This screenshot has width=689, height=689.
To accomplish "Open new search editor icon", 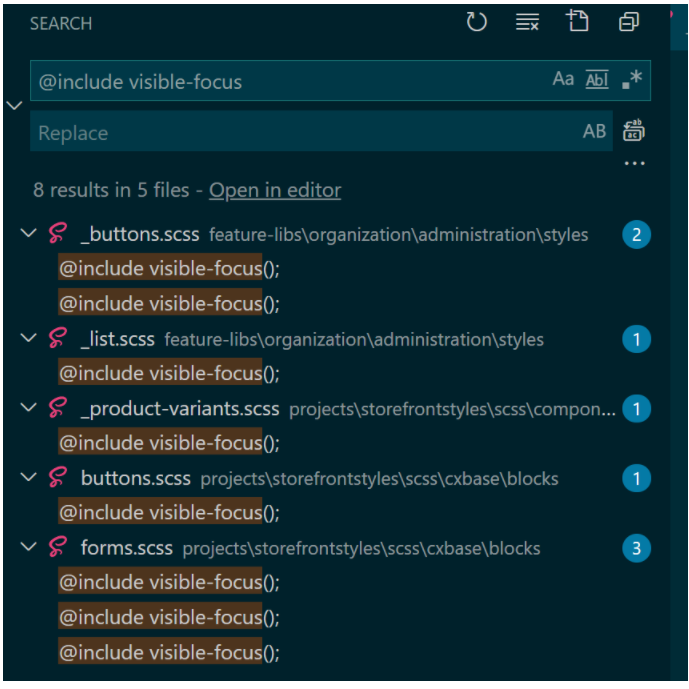I will pos(577,21).
